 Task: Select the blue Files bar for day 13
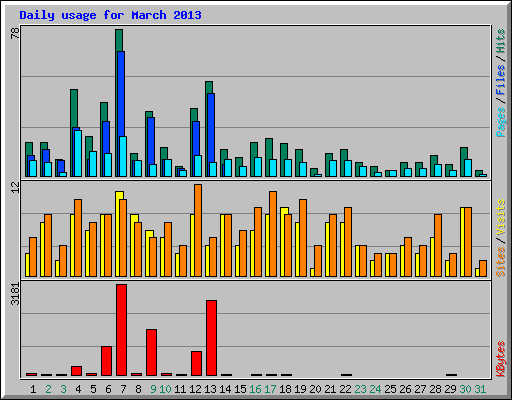tap(211, 135)
